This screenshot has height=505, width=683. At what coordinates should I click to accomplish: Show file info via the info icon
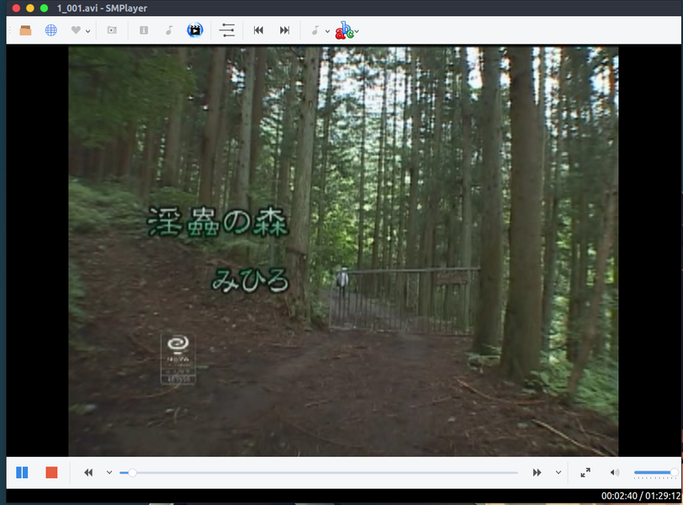pyautogui.click(x=144, y=30)
